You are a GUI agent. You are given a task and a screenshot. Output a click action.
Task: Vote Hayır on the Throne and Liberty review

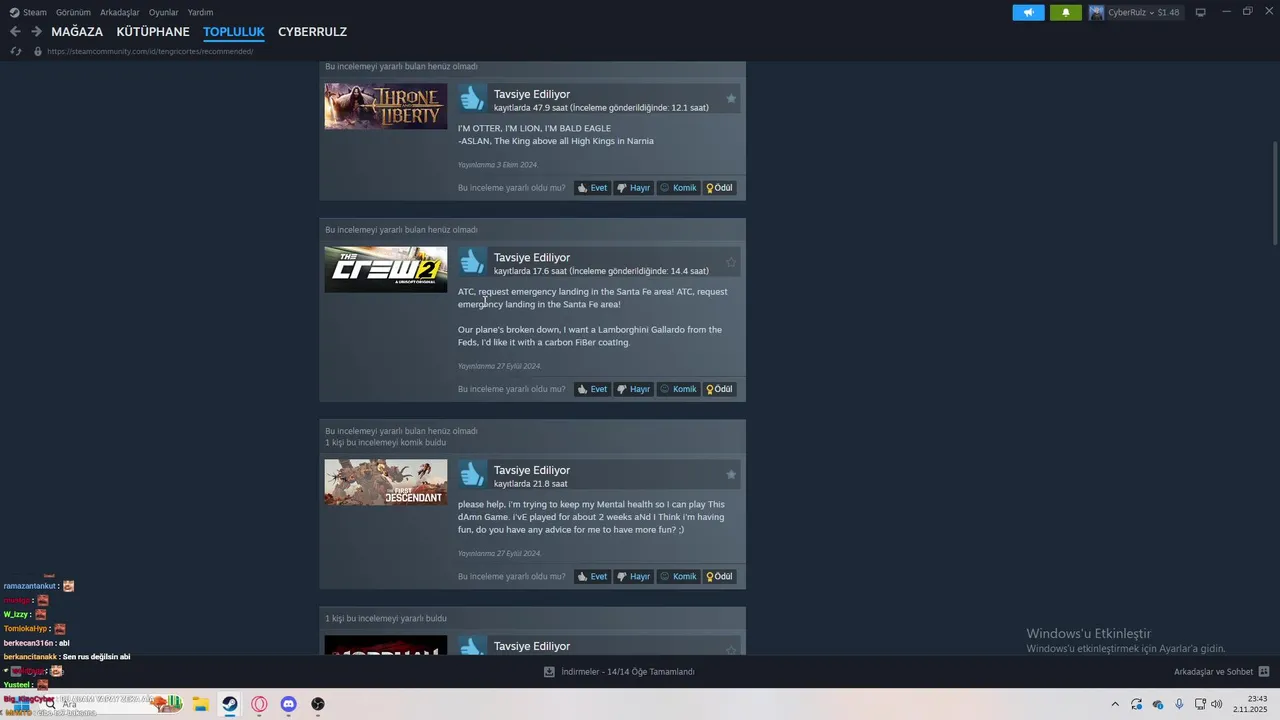(634, 188)
